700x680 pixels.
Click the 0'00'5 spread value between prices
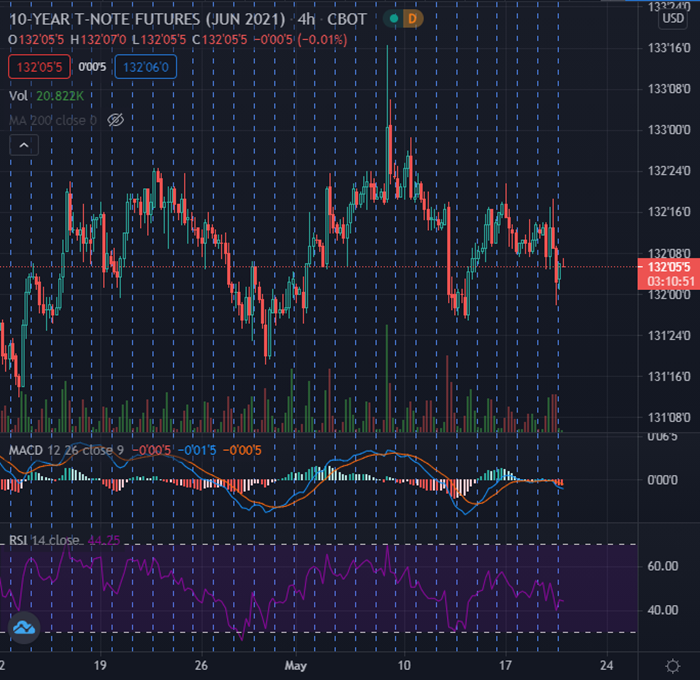tap(93, 68)
